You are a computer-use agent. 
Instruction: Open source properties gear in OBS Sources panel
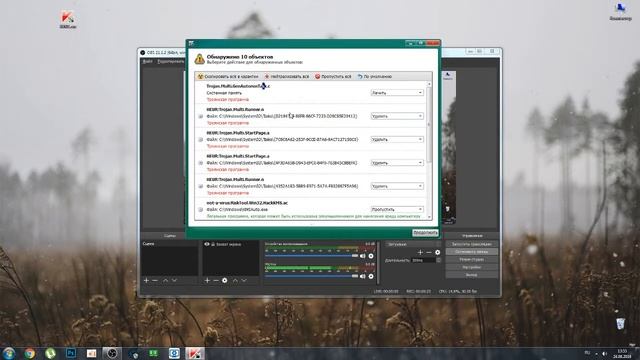click(x=224, y=280)
